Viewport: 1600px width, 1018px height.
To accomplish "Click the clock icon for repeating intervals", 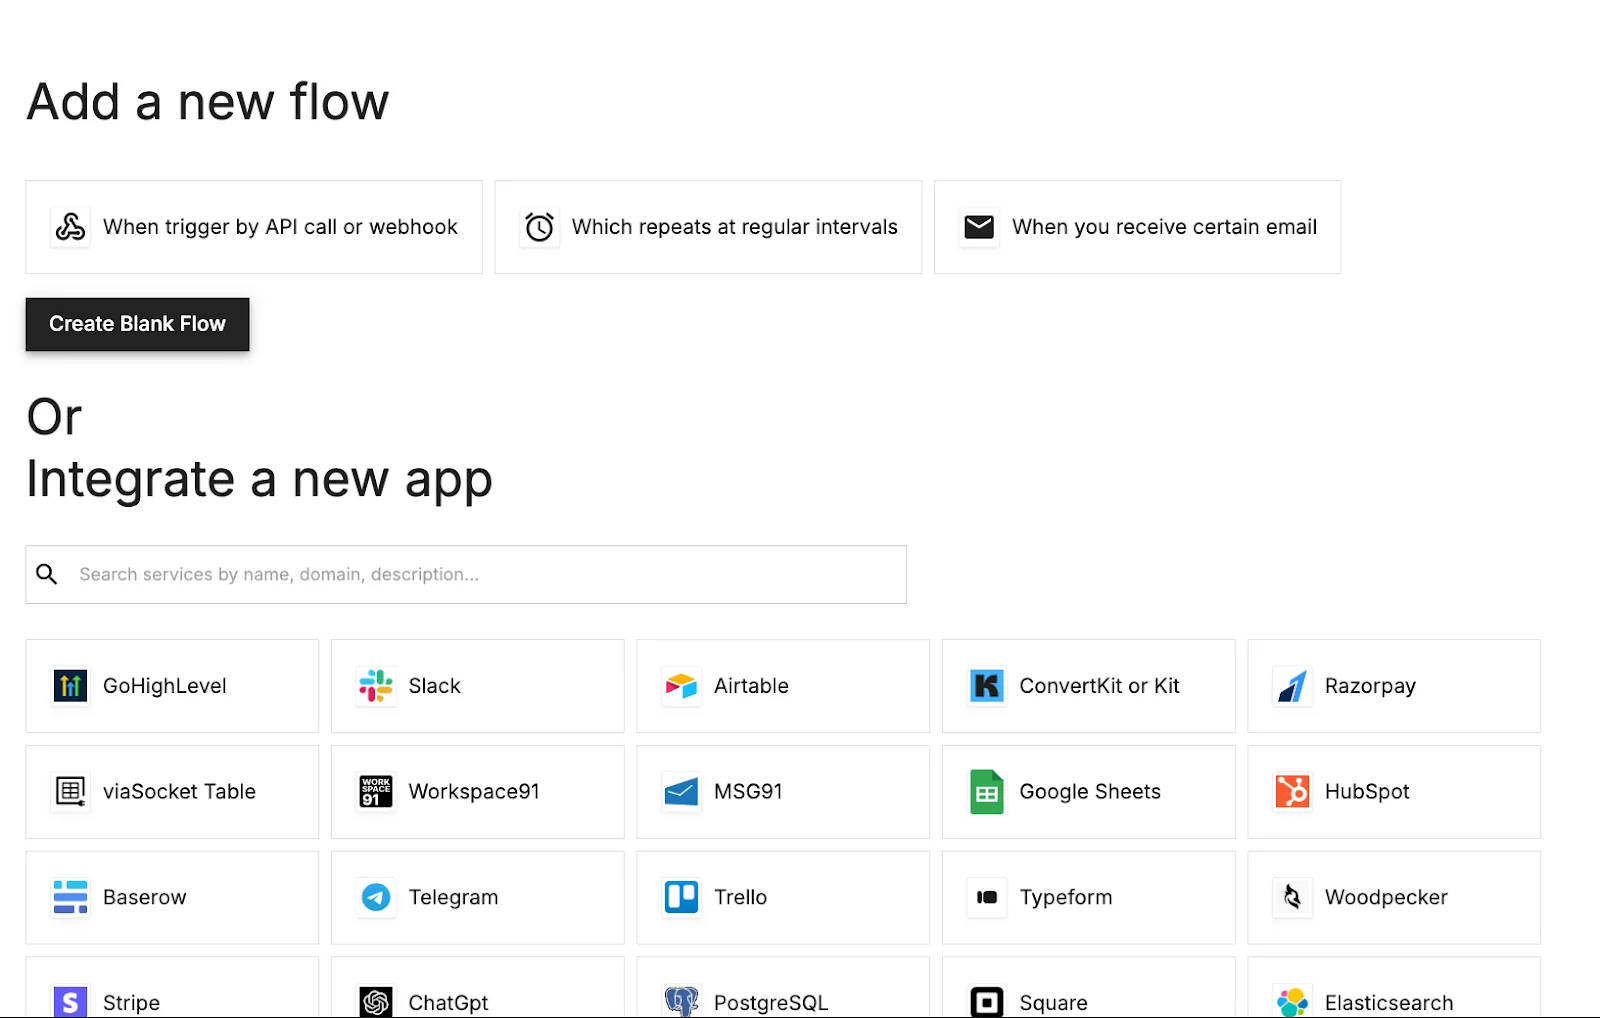I will (539, 227).
